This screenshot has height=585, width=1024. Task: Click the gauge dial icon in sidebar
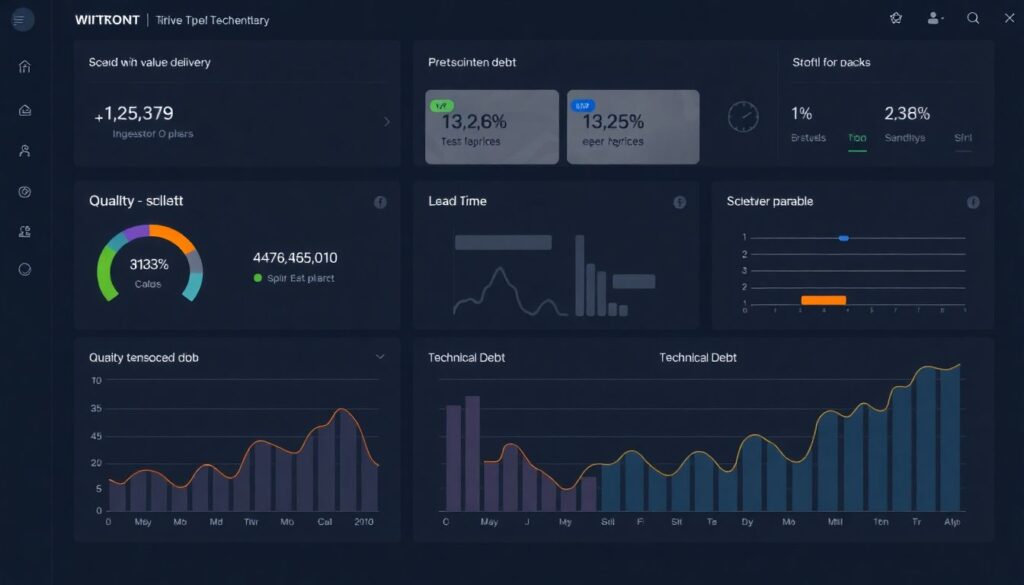point(25,192)
